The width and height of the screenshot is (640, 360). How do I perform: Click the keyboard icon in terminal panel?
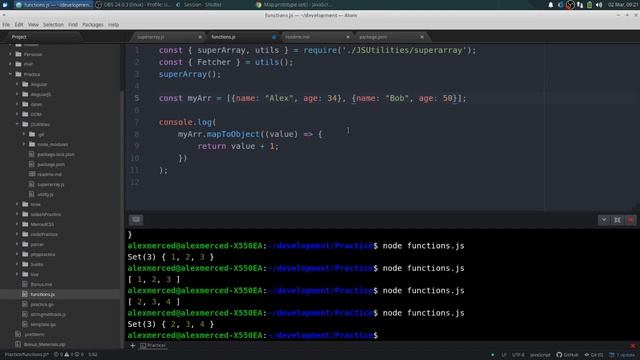136,220
